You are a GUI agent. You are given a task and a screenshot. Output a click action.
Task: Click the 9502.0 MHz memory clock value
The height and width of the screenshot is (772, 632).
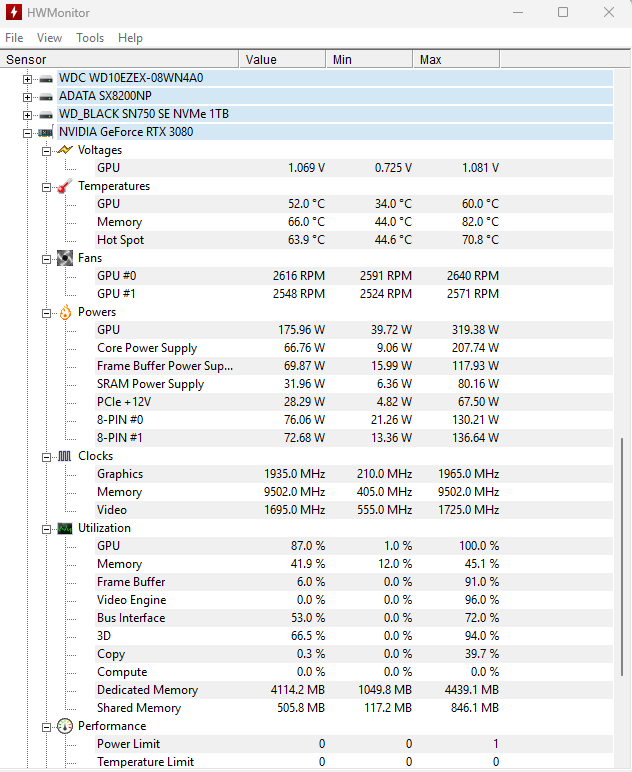point(294,492)
